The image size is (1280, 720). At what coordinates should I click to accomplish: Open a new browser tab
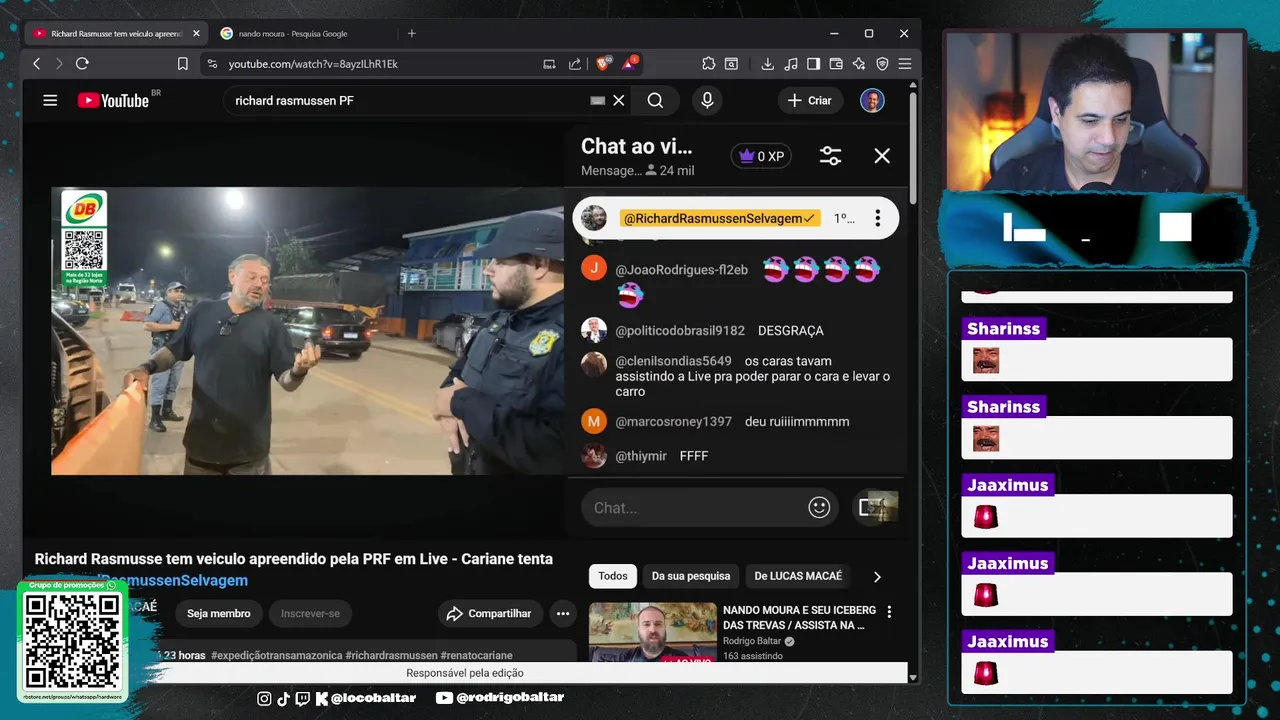[411, 33]
